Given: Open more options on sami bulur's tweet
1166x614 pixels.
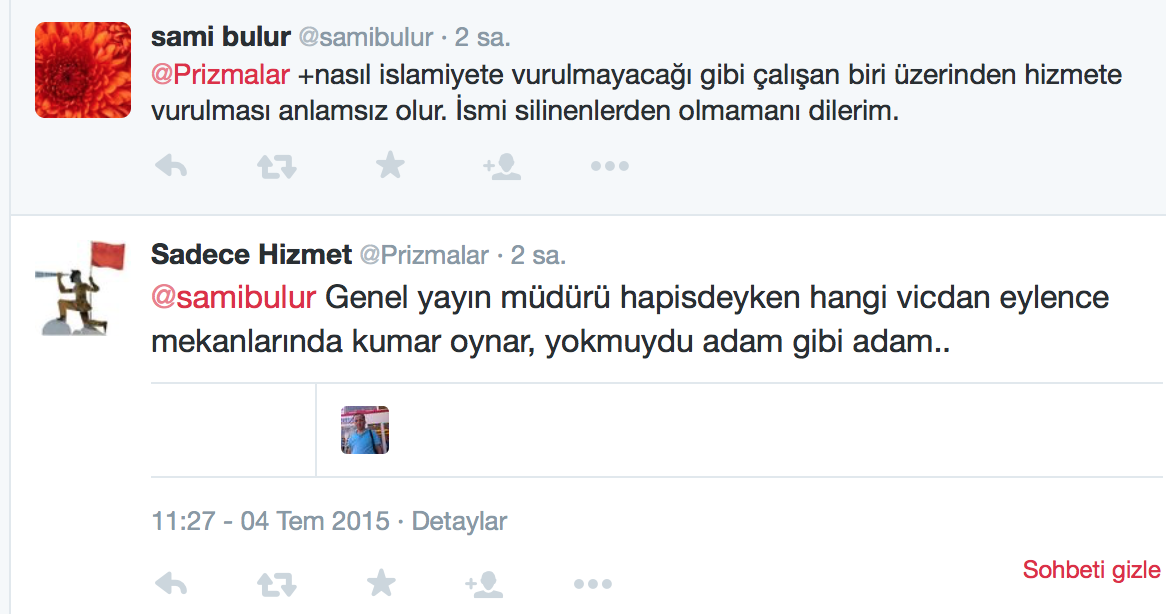Looking at the screenshot, I should (609, 166).
